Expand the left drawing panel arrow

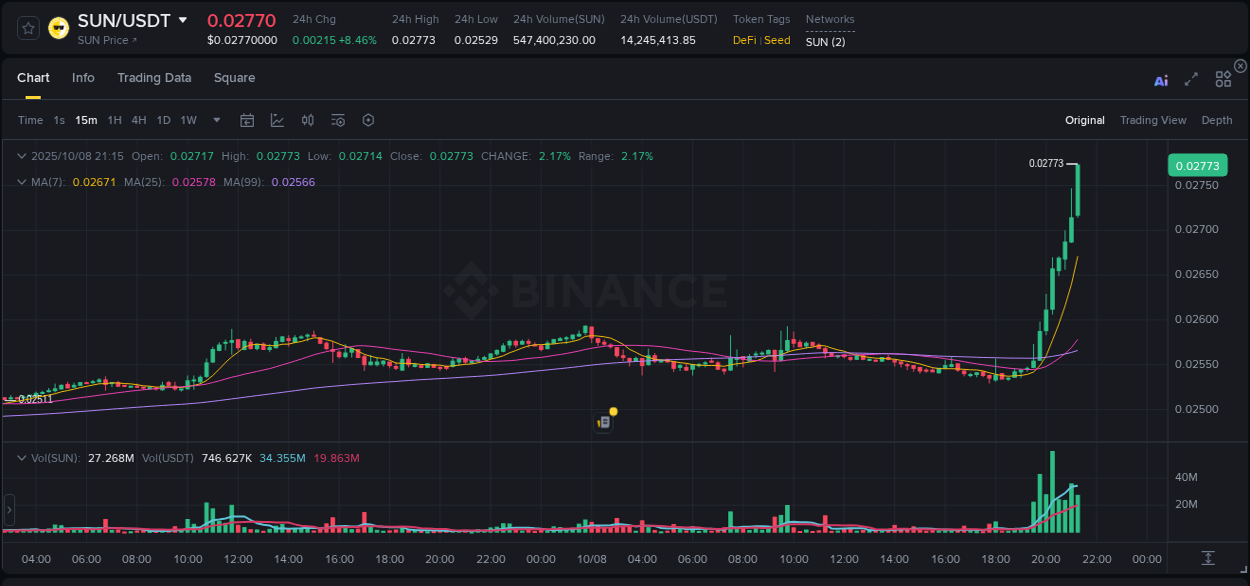pos(8,510)
